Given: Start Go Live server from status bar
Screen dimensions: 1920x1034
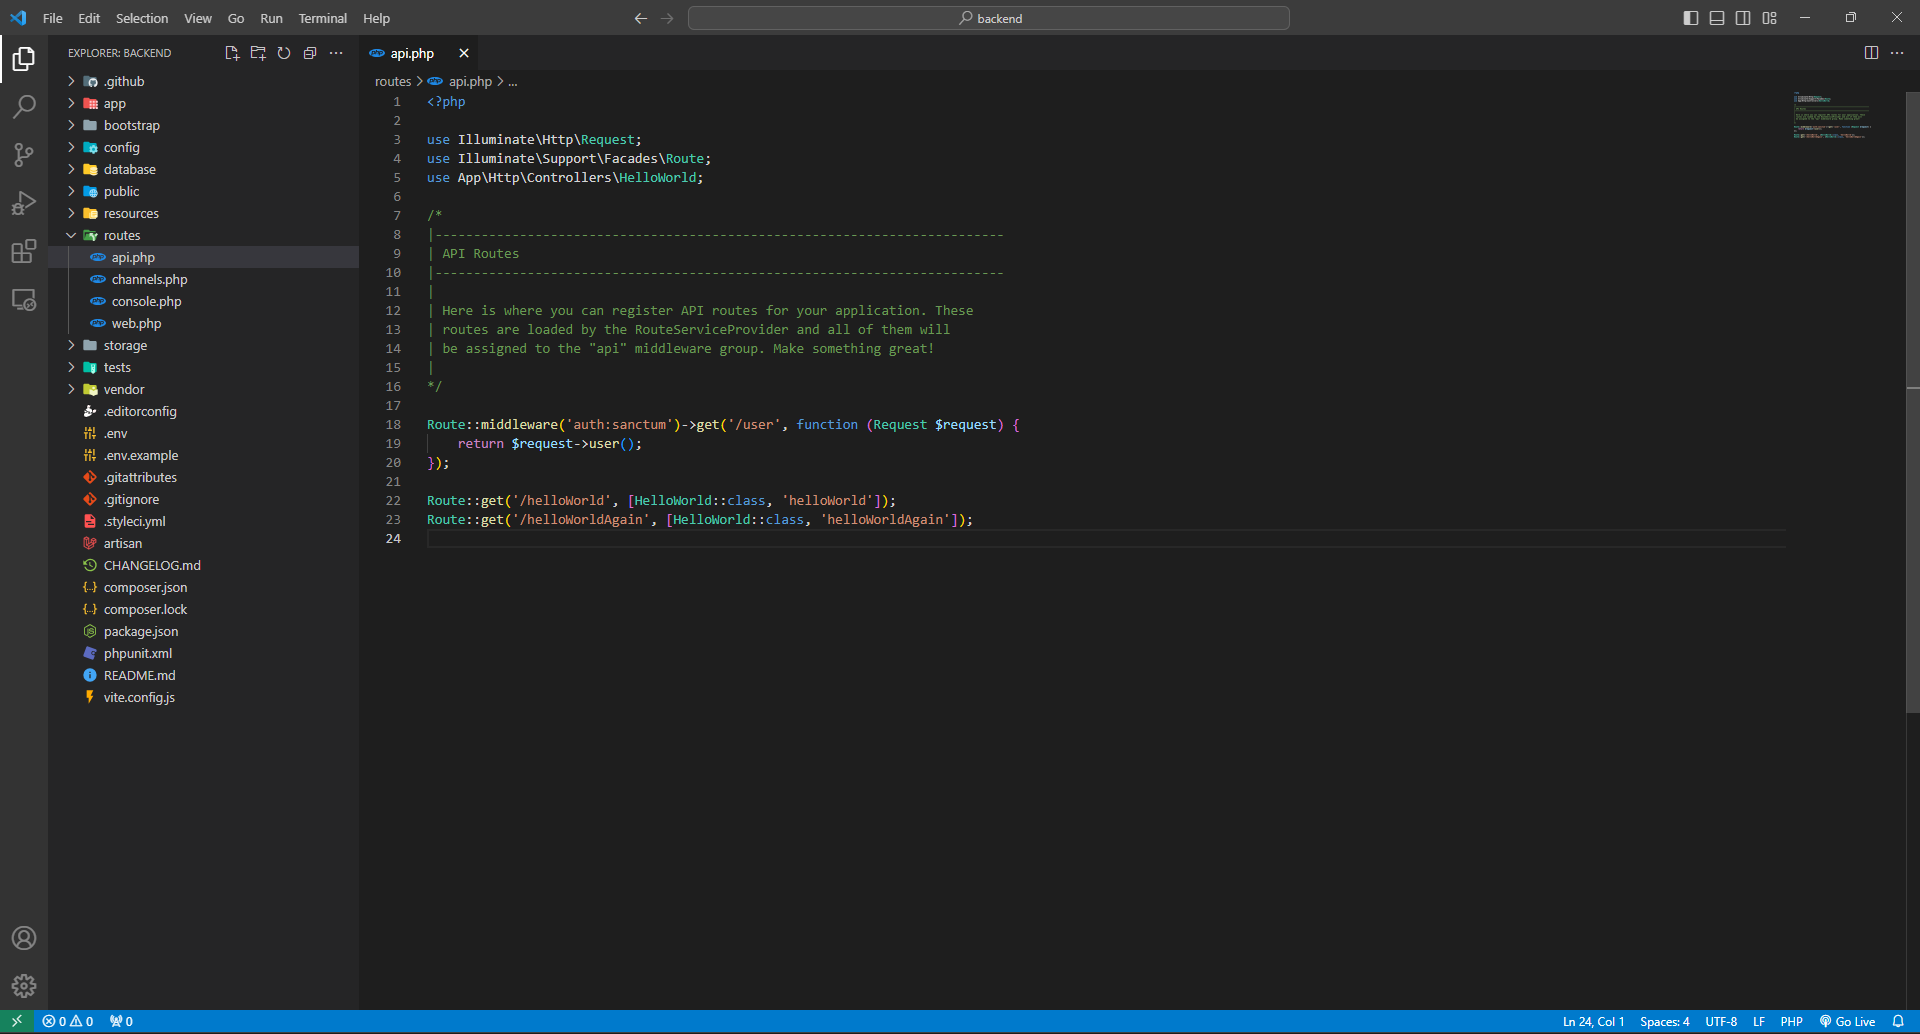Looking at the screenshot, I should (x=1847, y=1021).
